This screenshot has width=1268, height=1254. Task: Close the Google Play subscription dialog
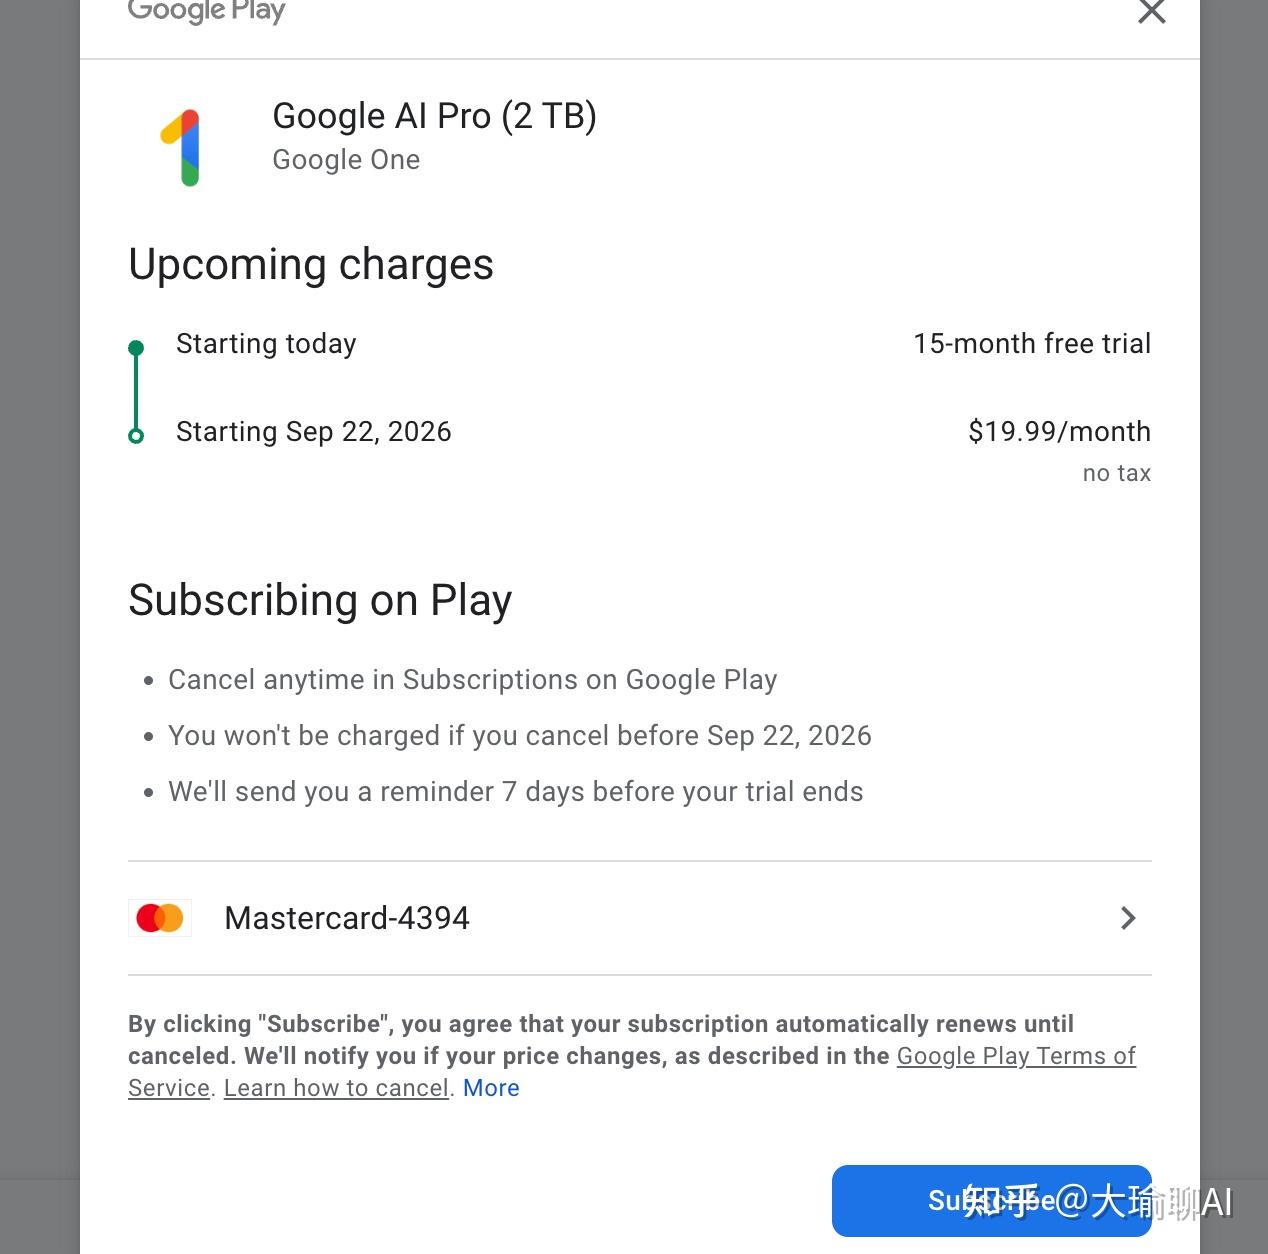click(1152, 12)
